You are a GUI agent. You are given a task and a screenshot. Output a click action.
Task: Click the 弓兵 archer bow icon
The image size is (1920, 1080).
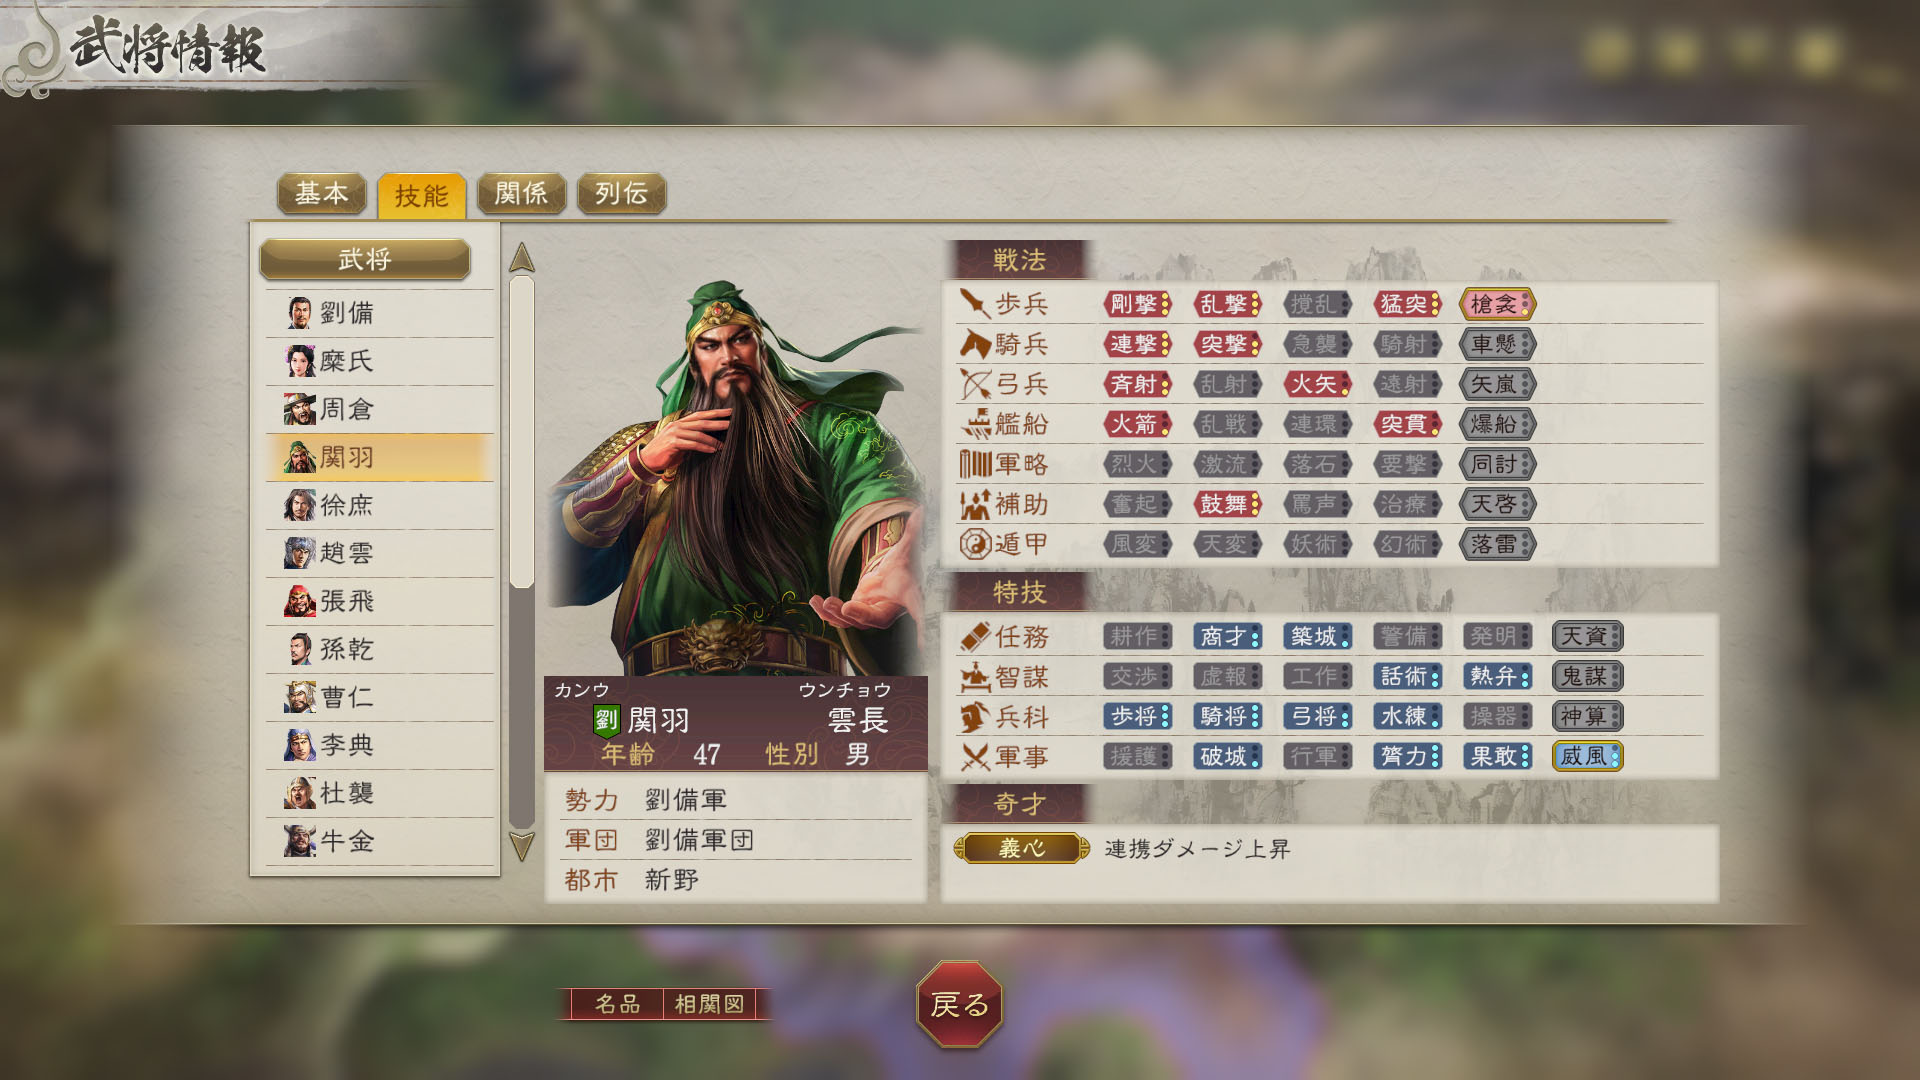[975, 383]
